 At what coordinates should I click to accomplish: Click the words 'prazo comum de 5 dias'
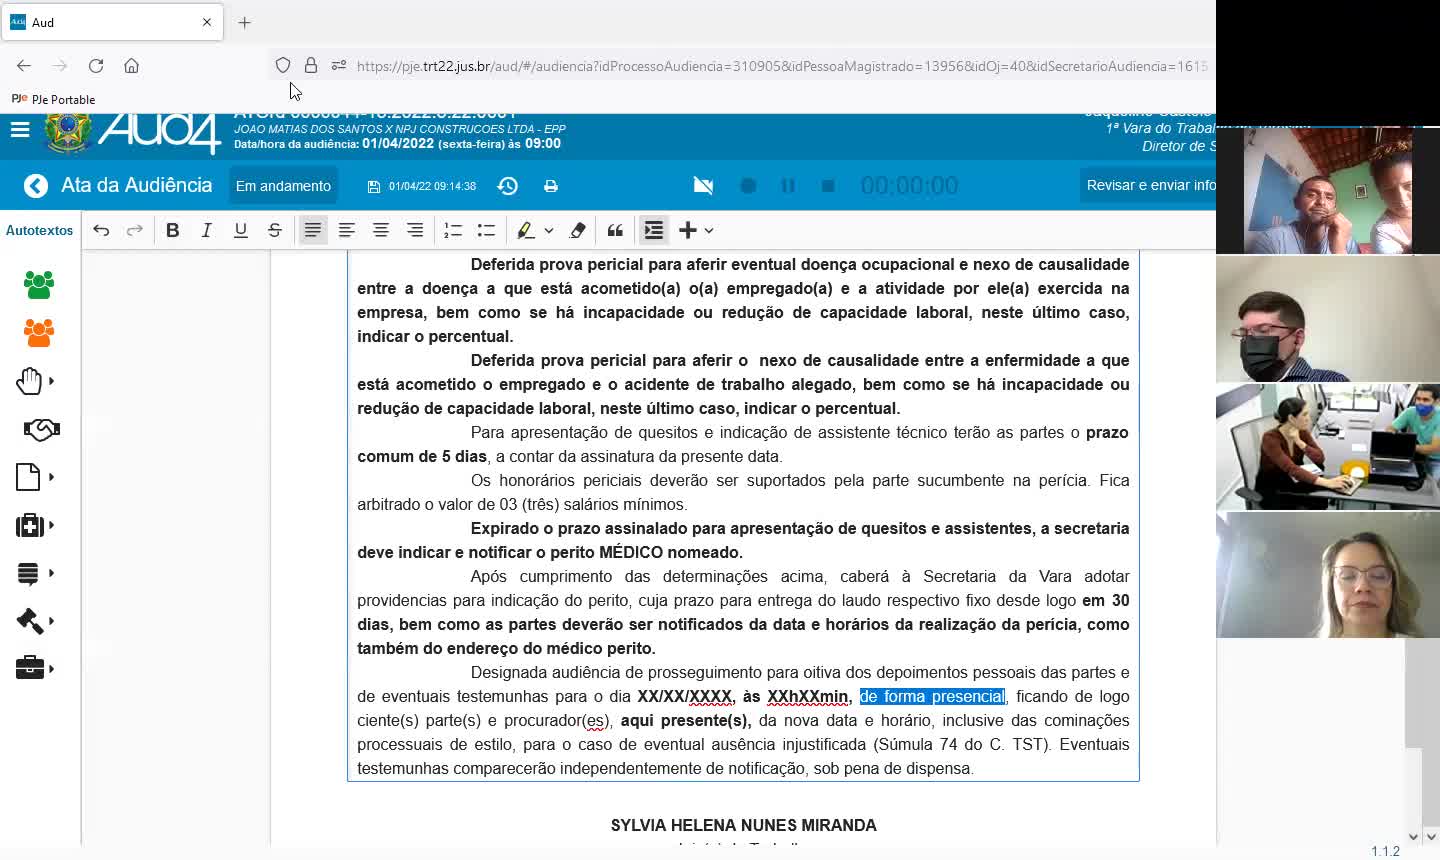(743, 445)
